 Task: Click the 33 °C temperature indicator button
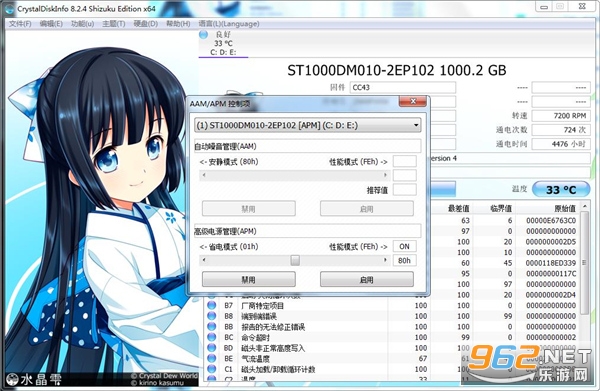pyautogui.click(x=561, y=189)
